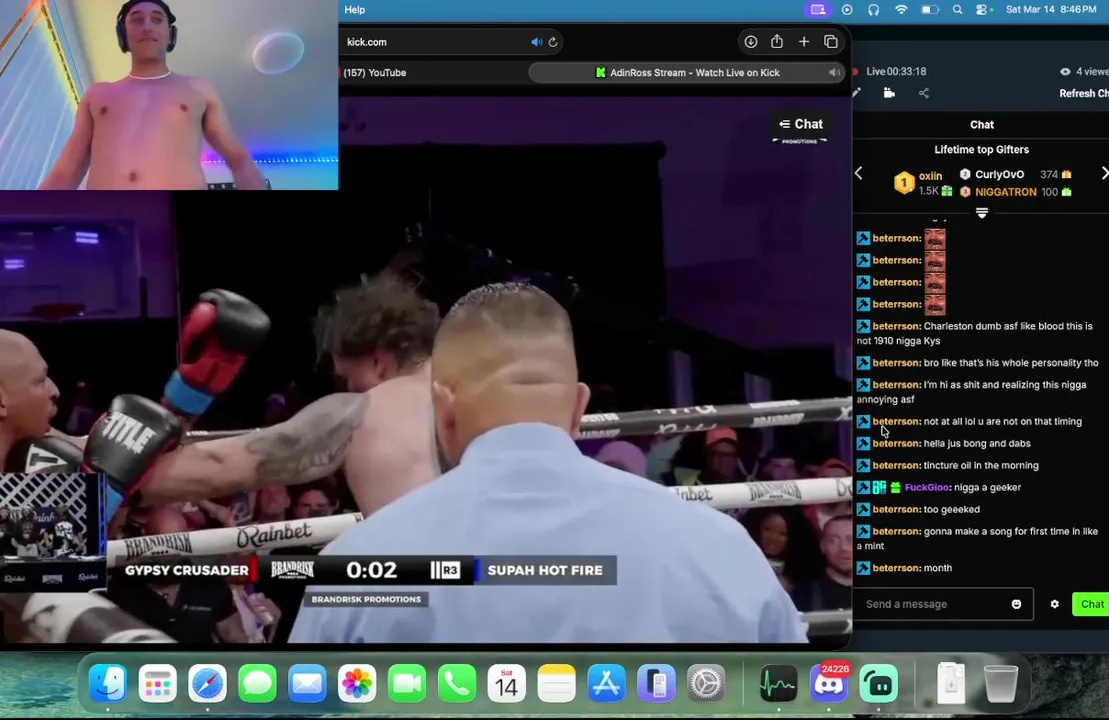Show Safari tab overview

[x=831, y=42]
